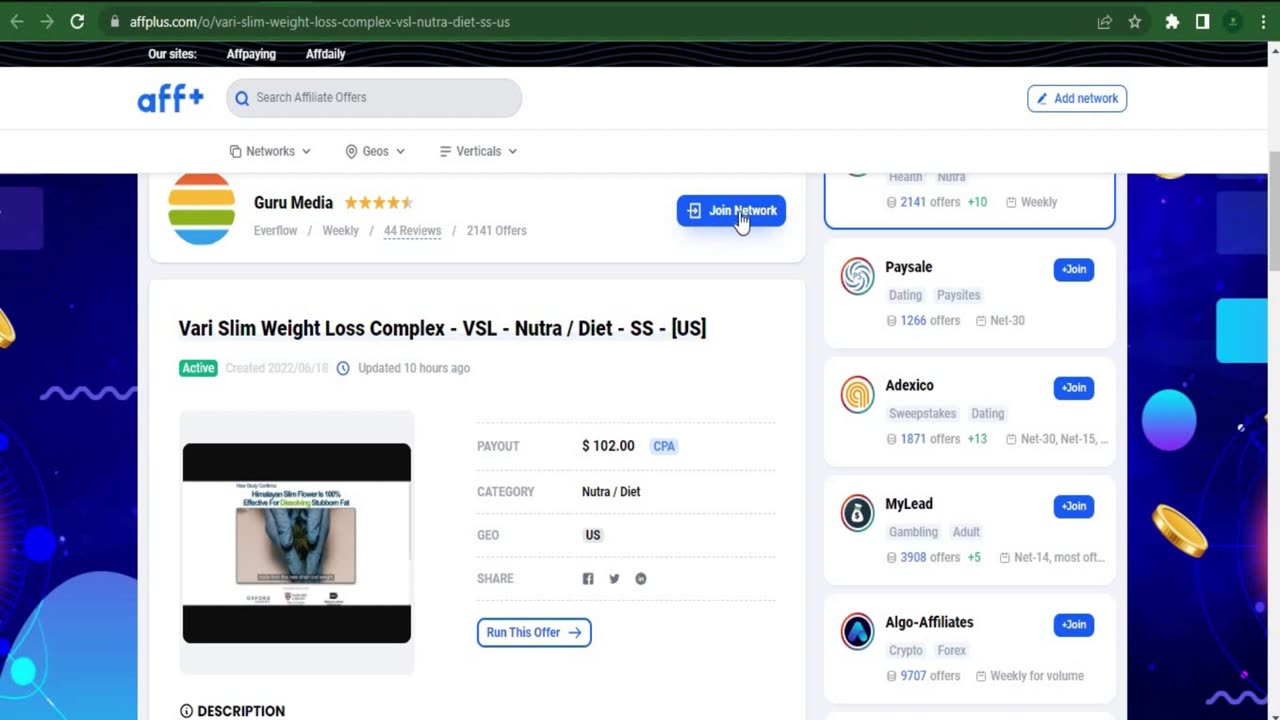Expand the Geos dropdown
The height and width of the screenshot is (720, 1280).
[375, 151]
